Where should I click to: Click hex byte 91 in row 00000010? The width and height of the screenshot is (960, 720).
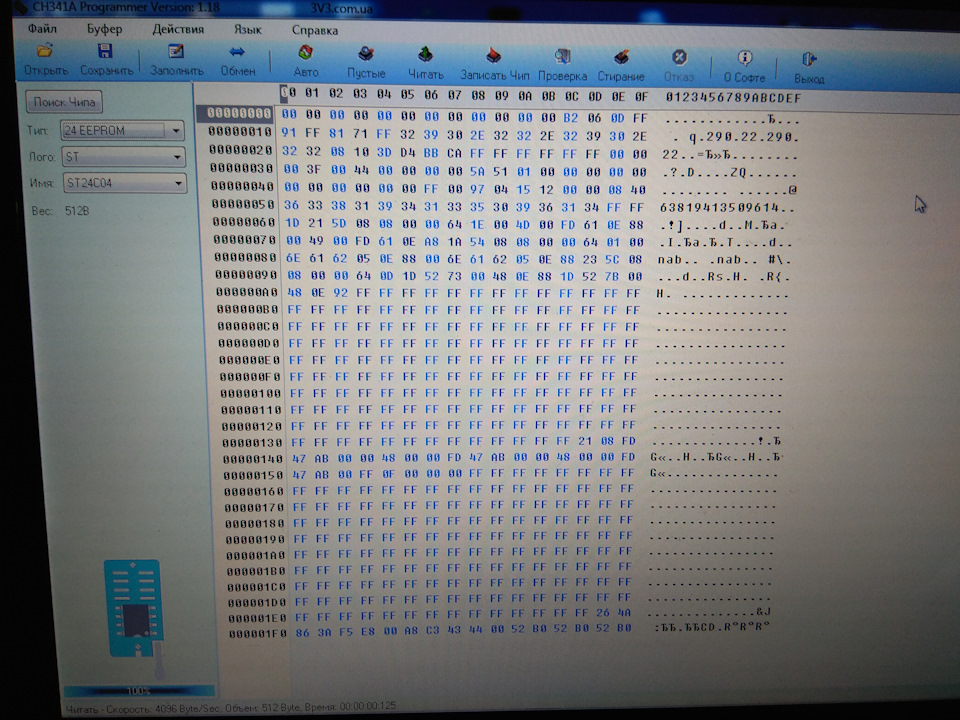coord(288,132)
